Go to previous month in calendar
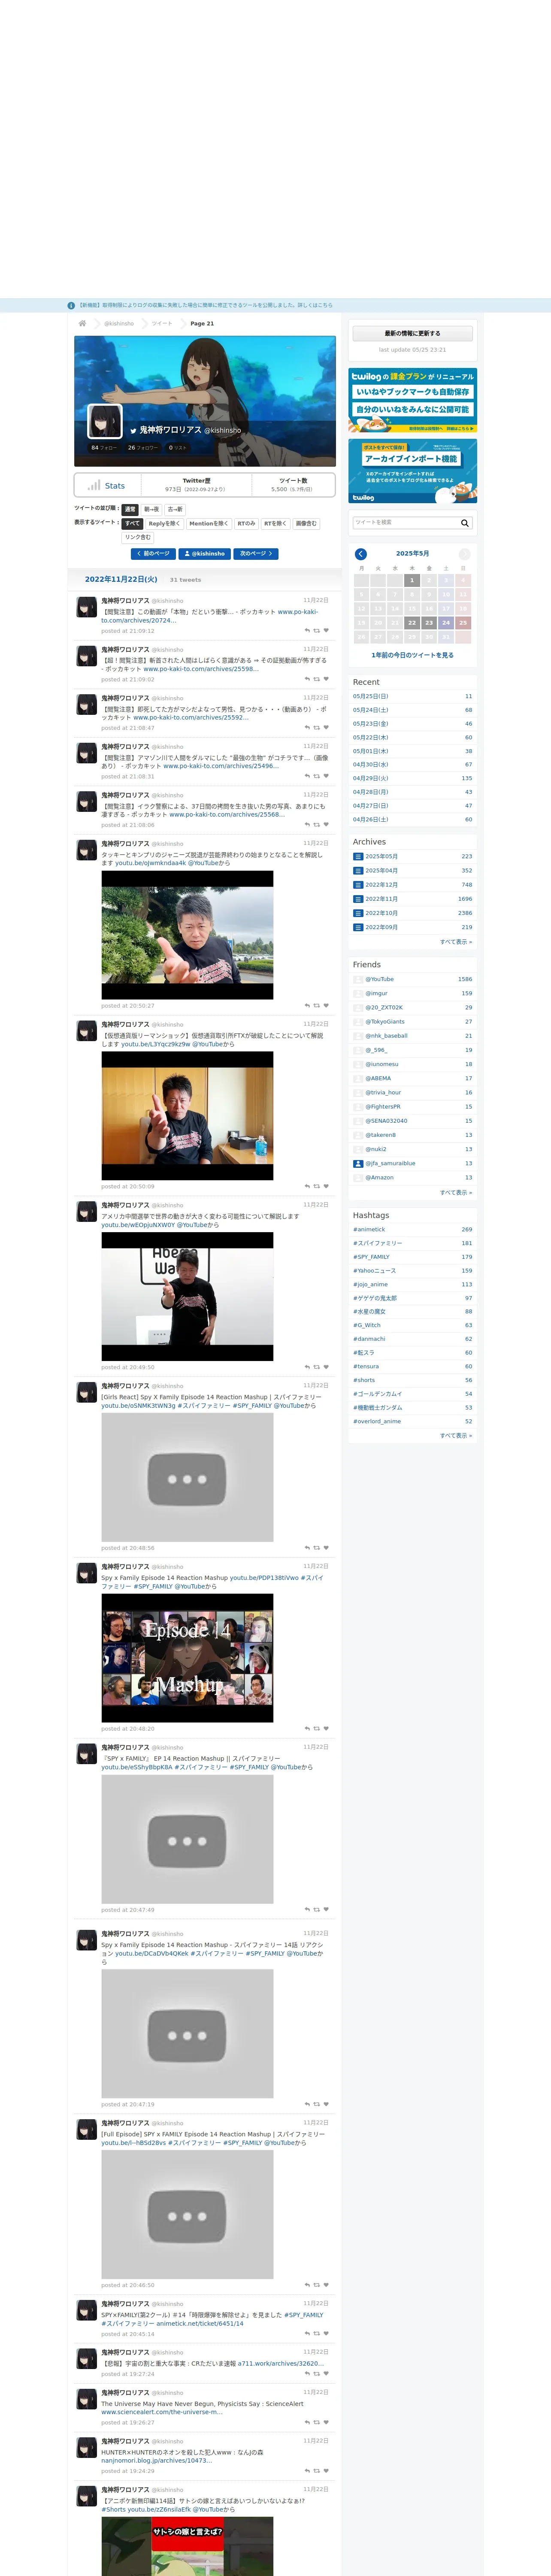The height and width of the screenshot is (2576, 551). [361, 553]
